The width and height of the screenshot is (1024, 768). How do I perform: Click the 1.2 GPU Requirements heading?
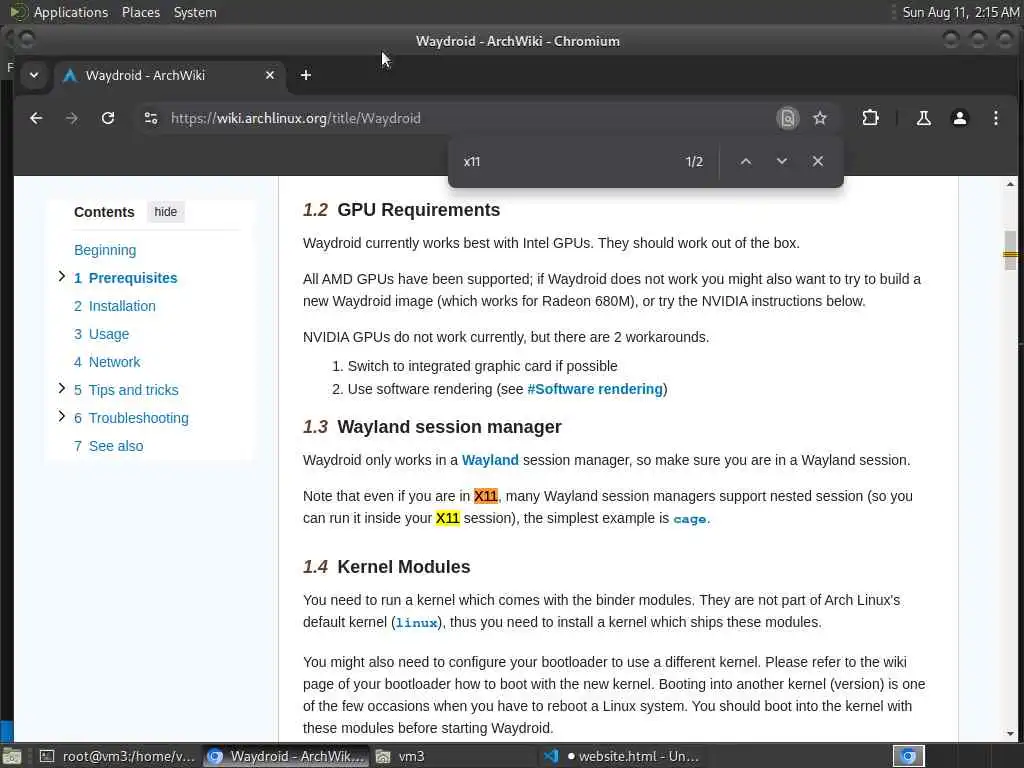coord(402,210)
